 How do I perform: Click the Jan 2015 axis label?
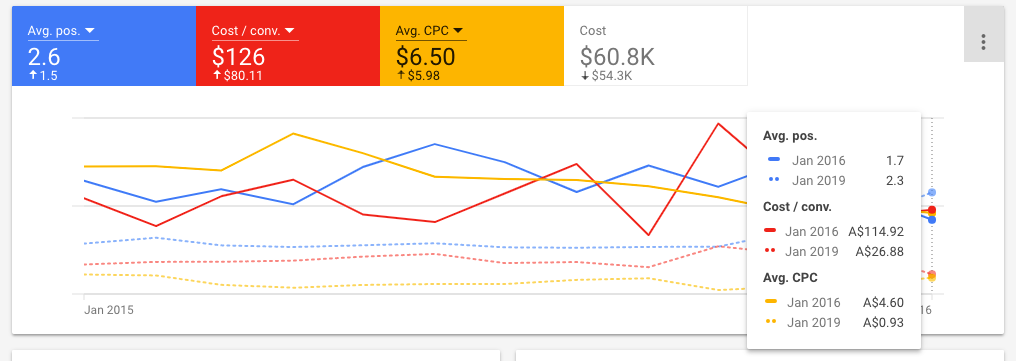click(x=109, y=310)
